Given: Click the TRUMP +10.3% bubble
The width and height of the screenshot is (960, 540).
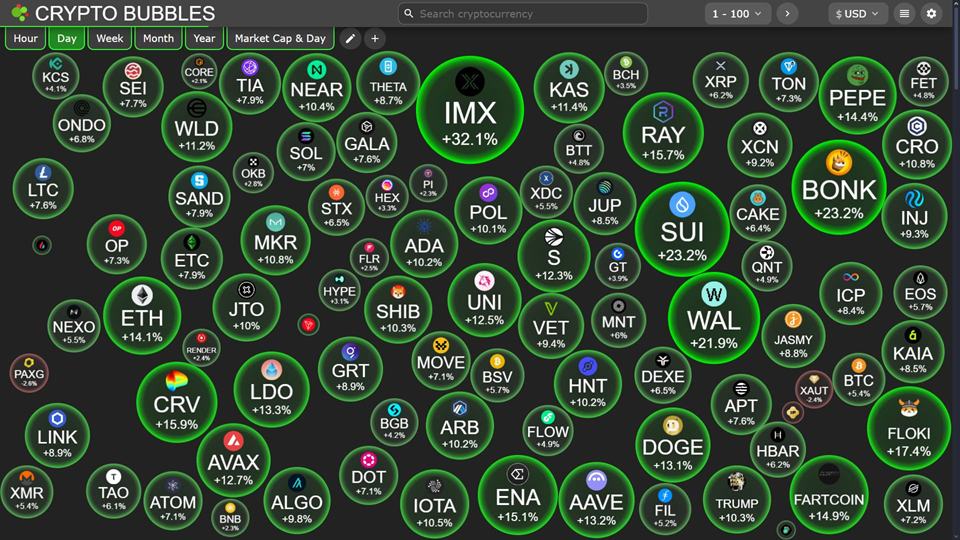Looking at the screenshot, I should [737, 499].
